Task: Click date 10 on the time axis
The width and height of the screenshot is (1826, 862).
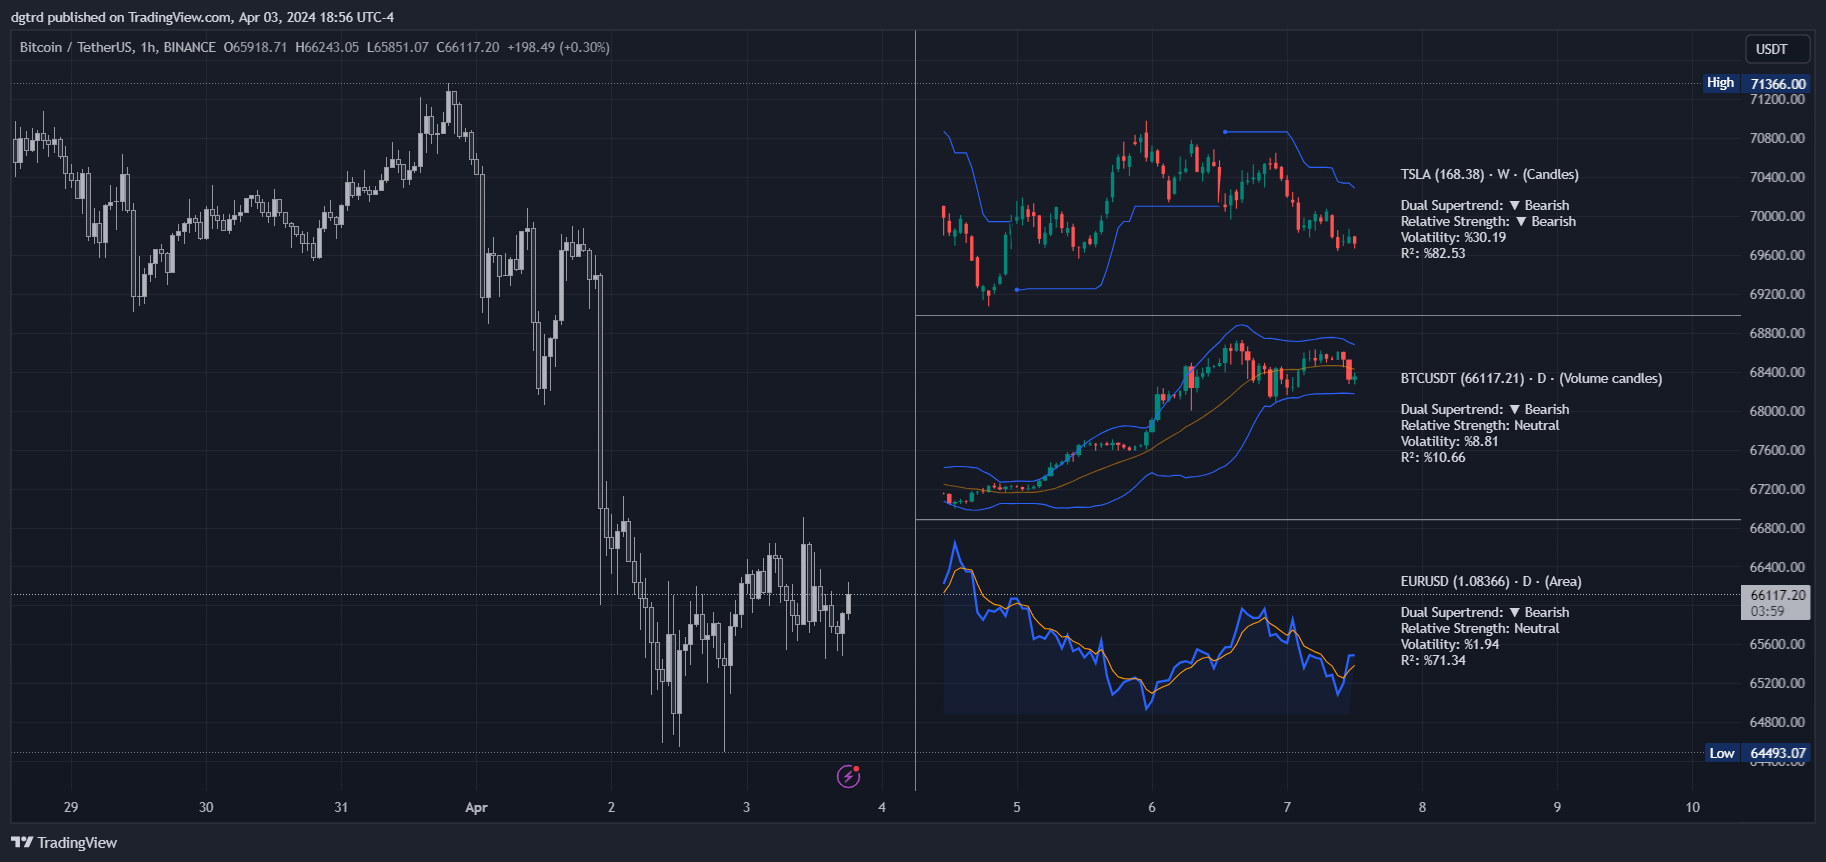Action: [x=1692, y=807]
